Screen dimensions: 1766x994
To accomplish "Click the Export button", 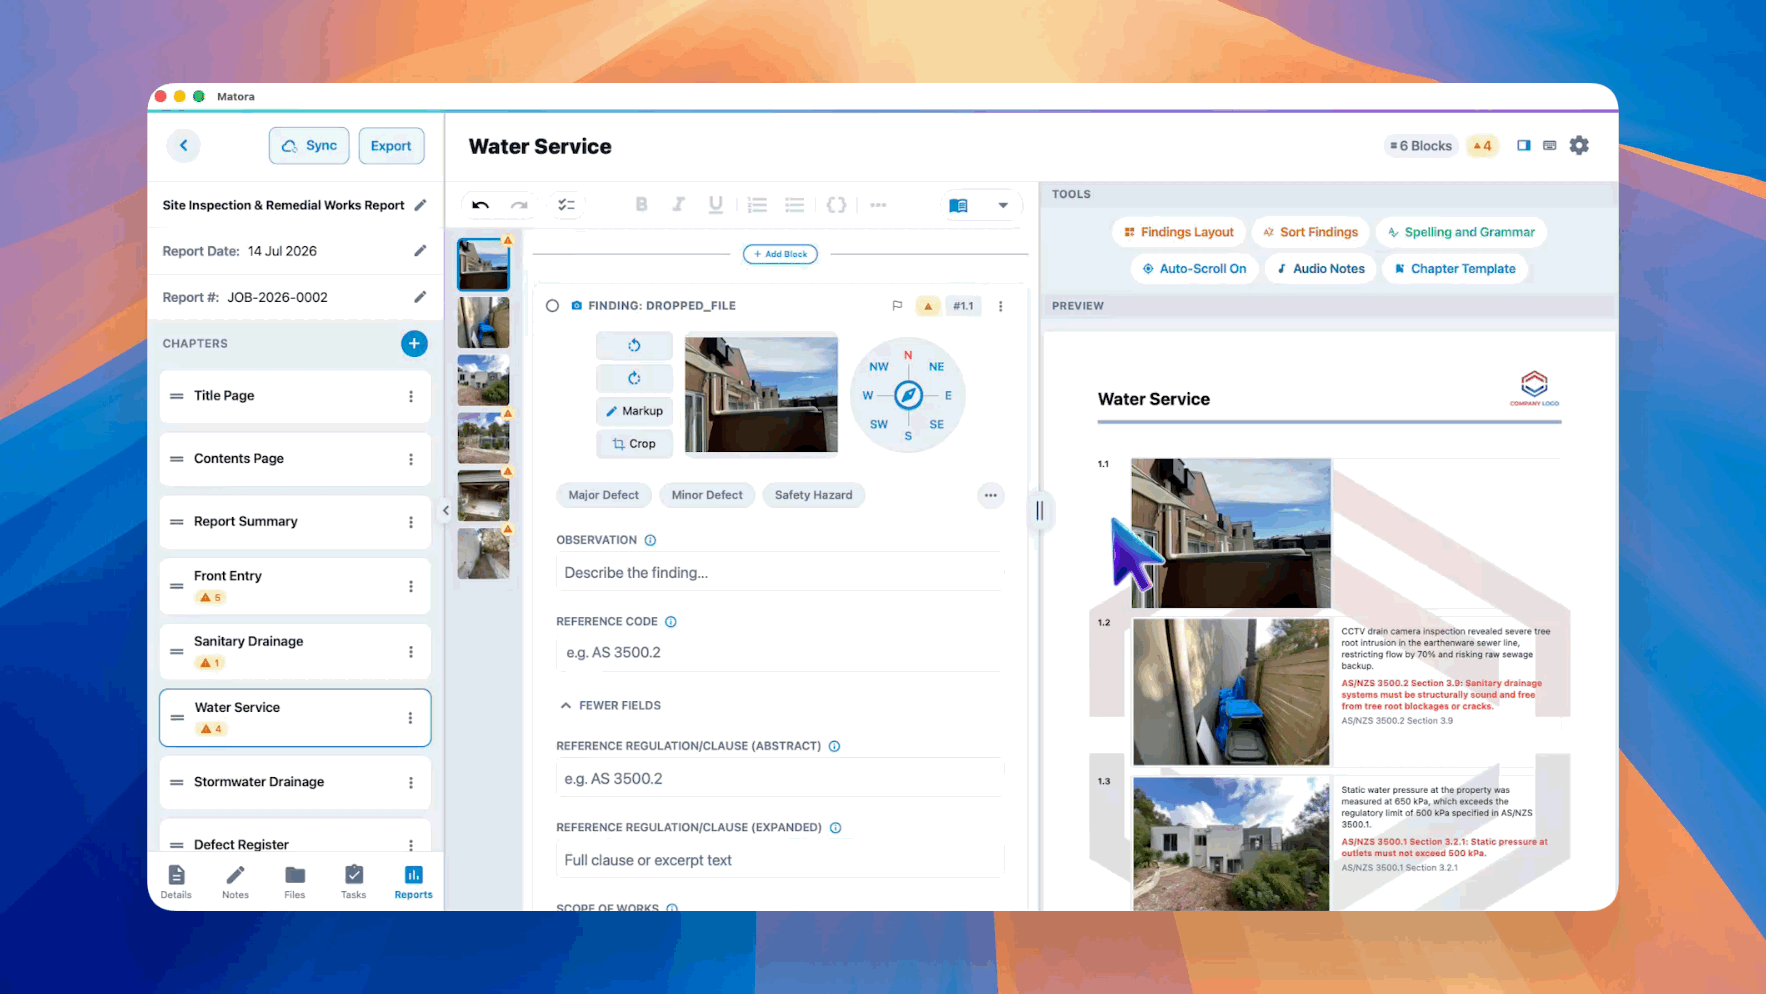I will coord(391,146).
